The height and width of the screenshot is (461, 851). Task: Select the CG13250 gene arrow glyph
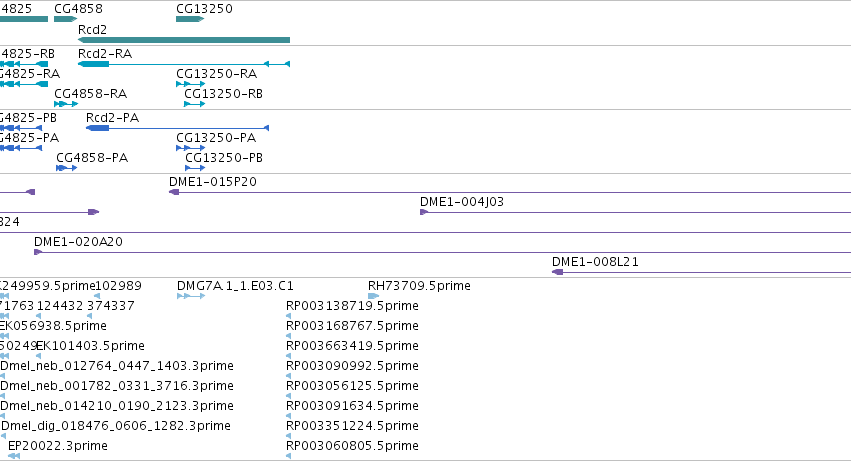[190, 19]
